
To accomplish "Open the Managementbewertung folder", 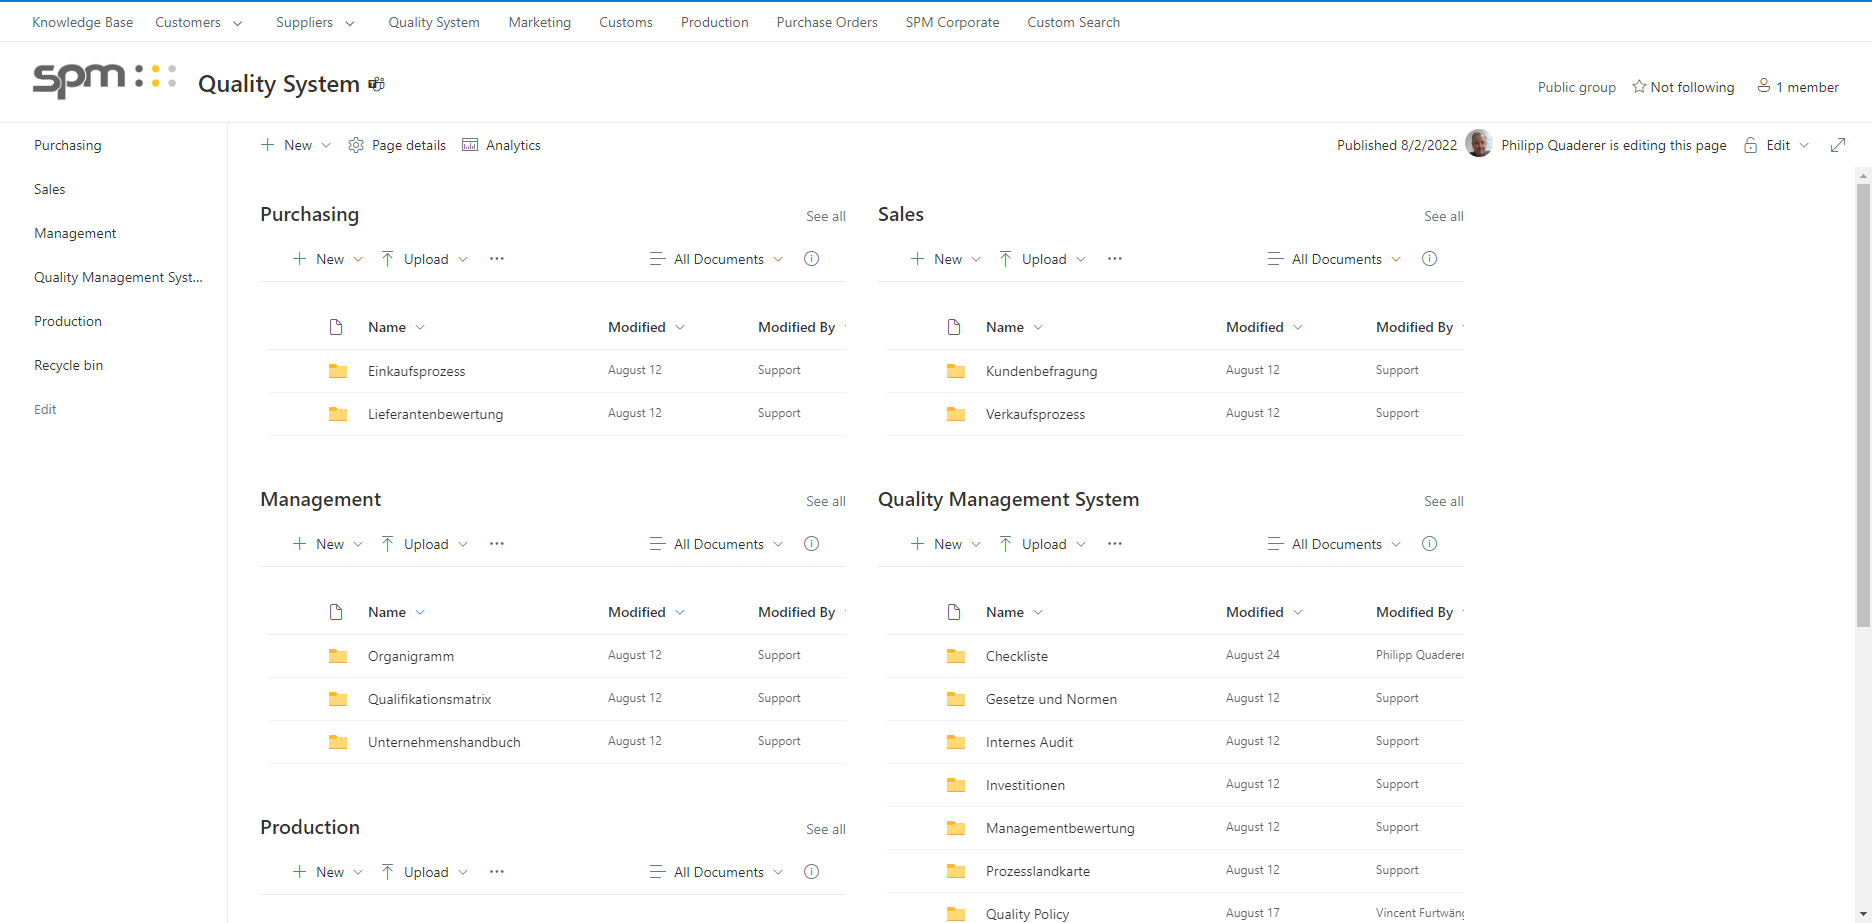I will 1060,828.
